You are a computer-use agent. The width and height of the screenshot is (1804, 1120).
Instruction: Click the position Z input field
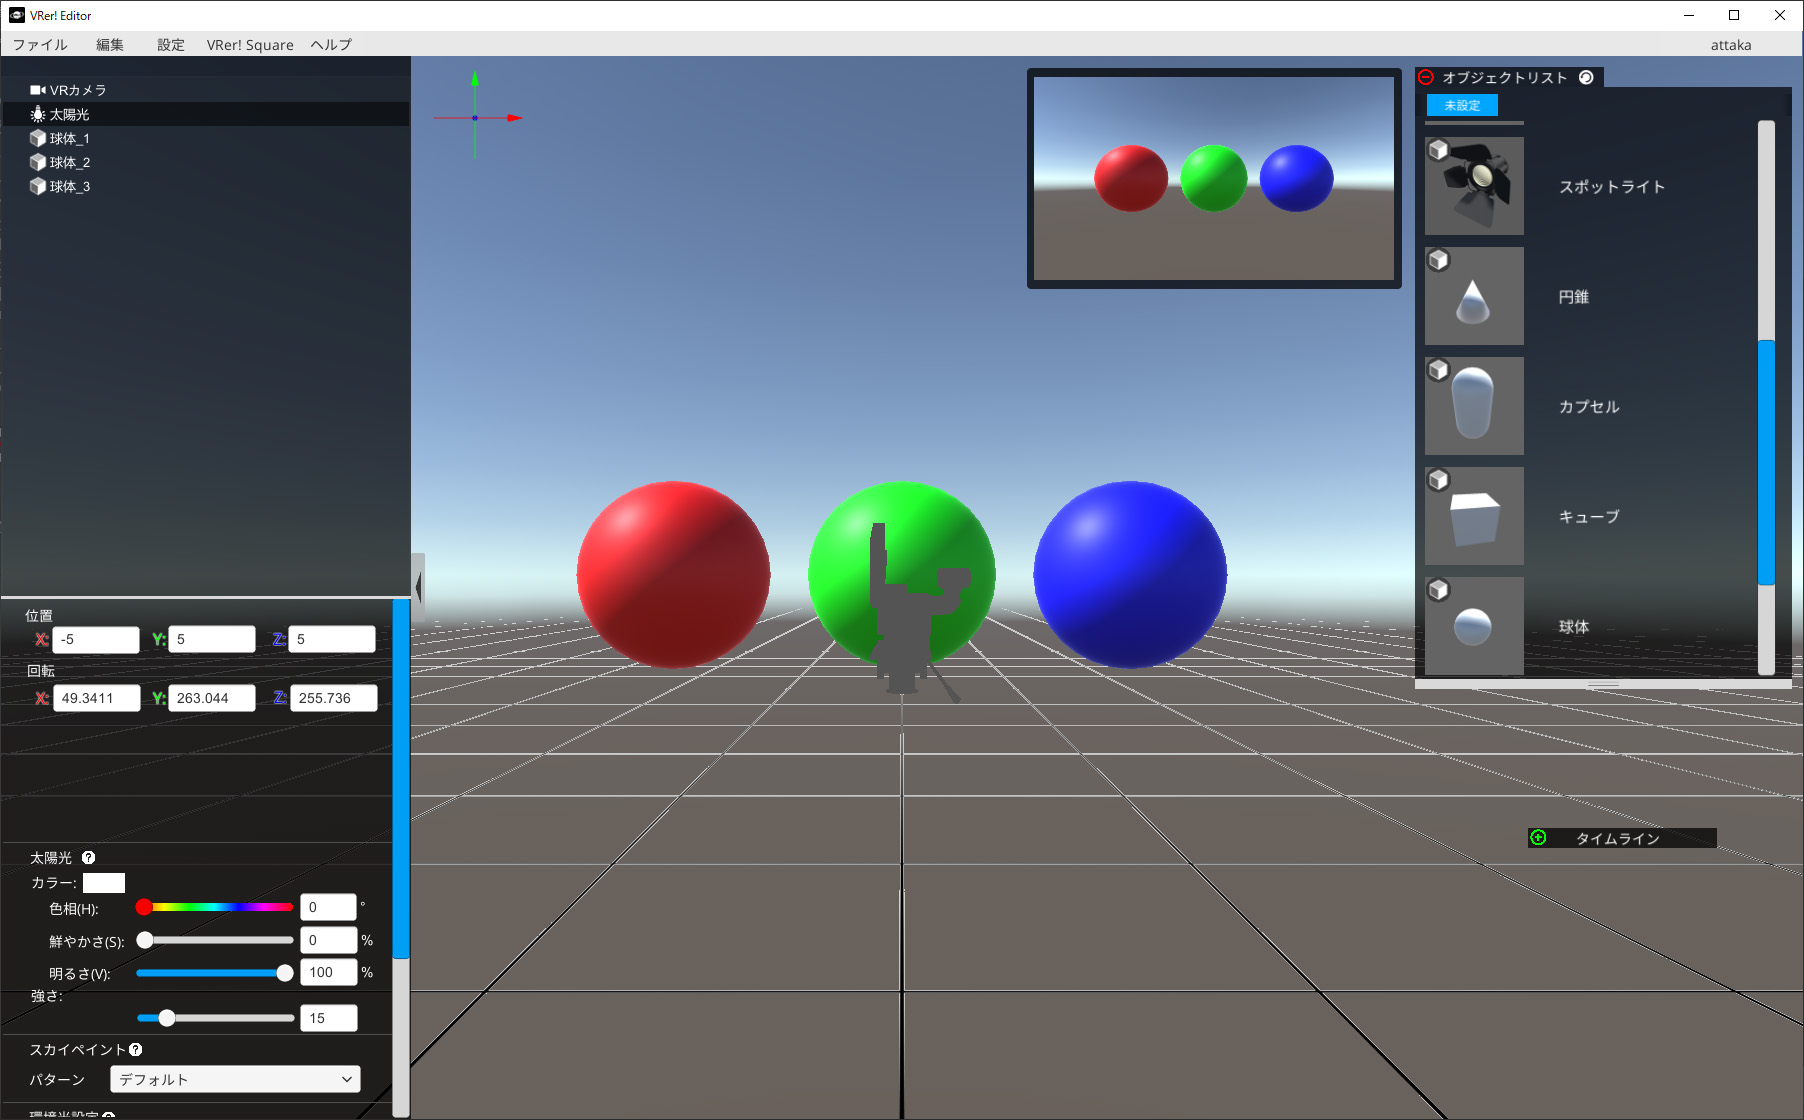coord(332,639)
